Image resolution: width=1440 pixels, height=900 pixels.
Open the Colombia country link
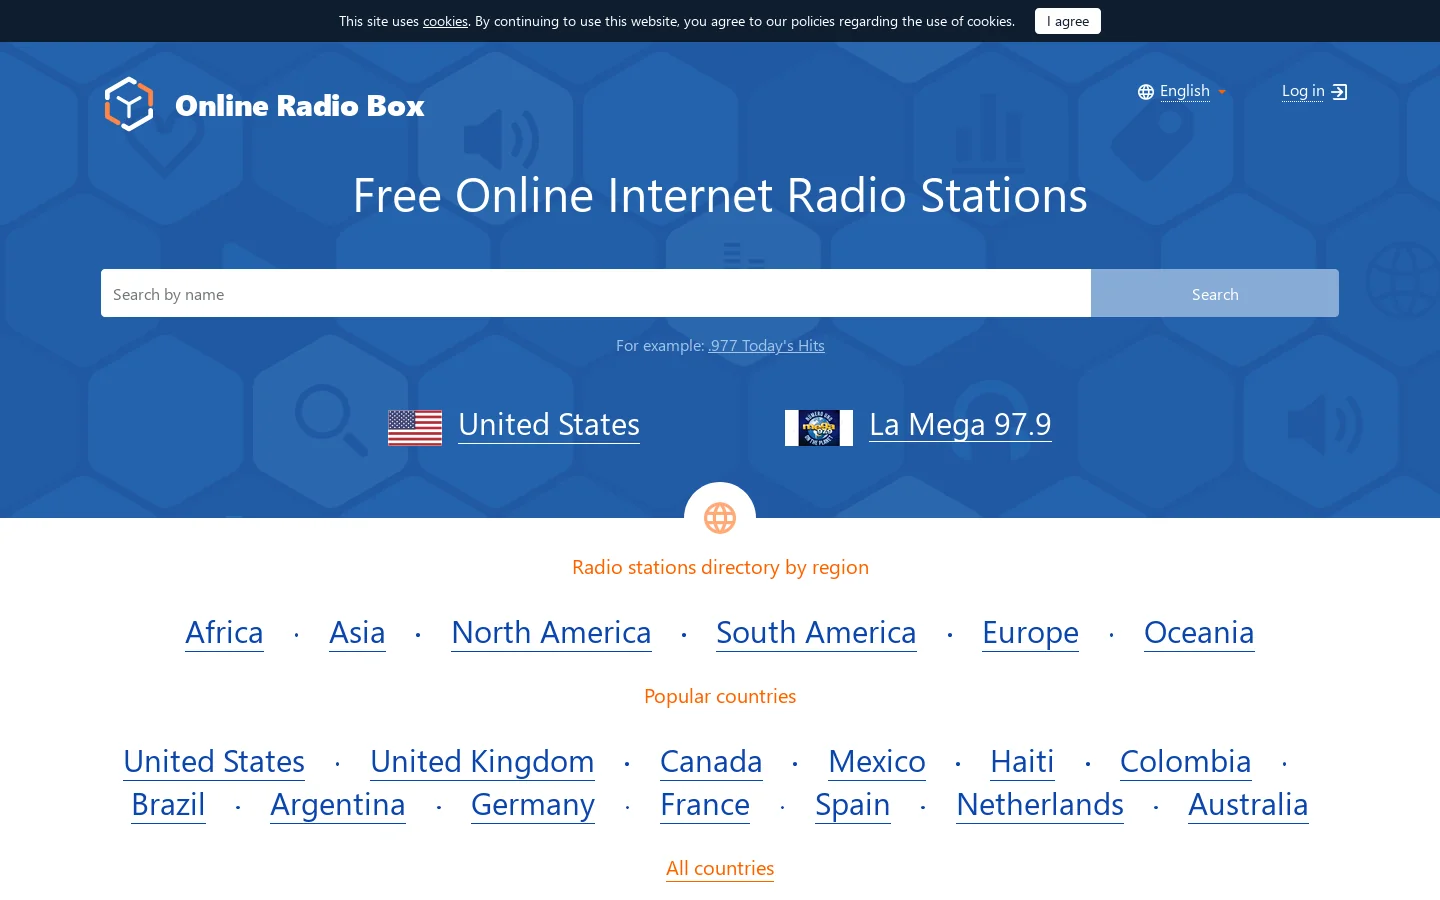tap(1186, 761)
